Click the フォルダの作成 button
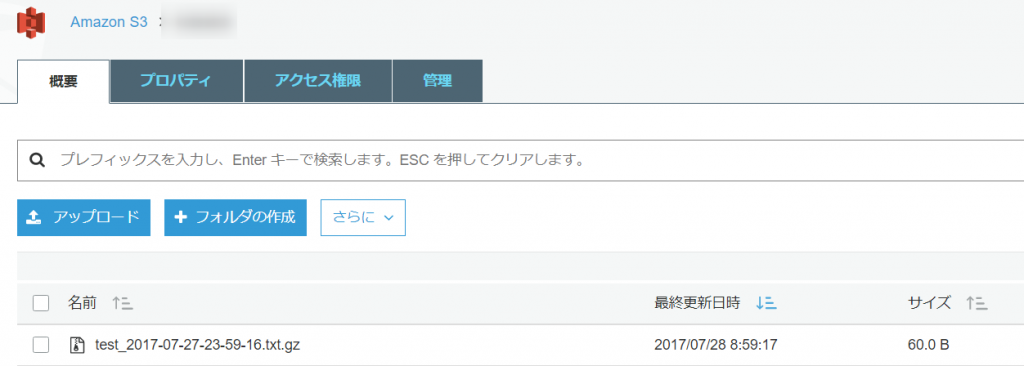The image size is (1024, 366). [235, 218]
